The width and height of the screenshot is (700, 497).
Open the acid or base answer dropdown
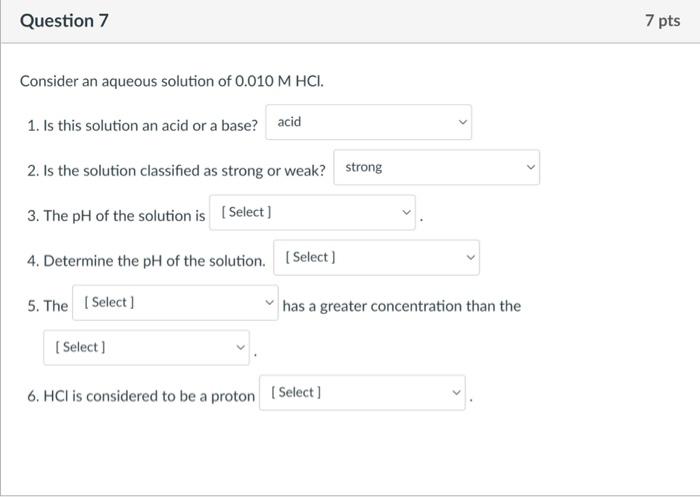368,122
